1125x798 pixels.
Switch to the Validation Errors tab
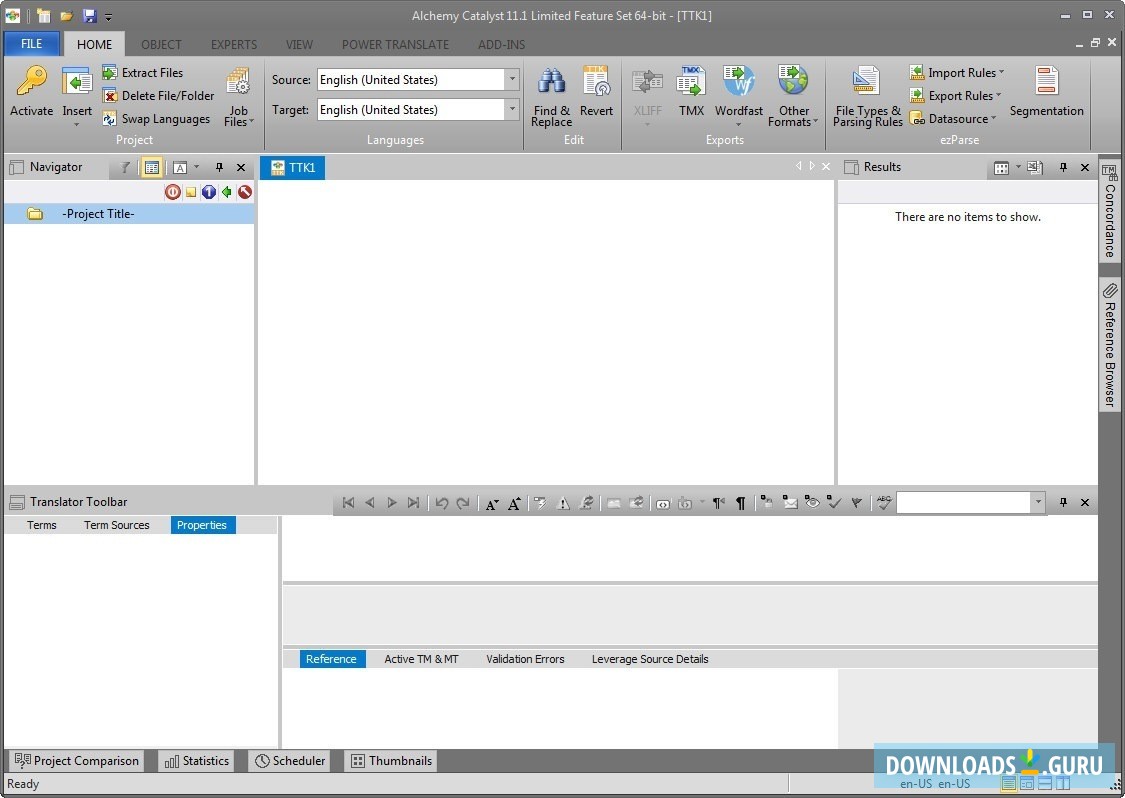click(525, 659)
